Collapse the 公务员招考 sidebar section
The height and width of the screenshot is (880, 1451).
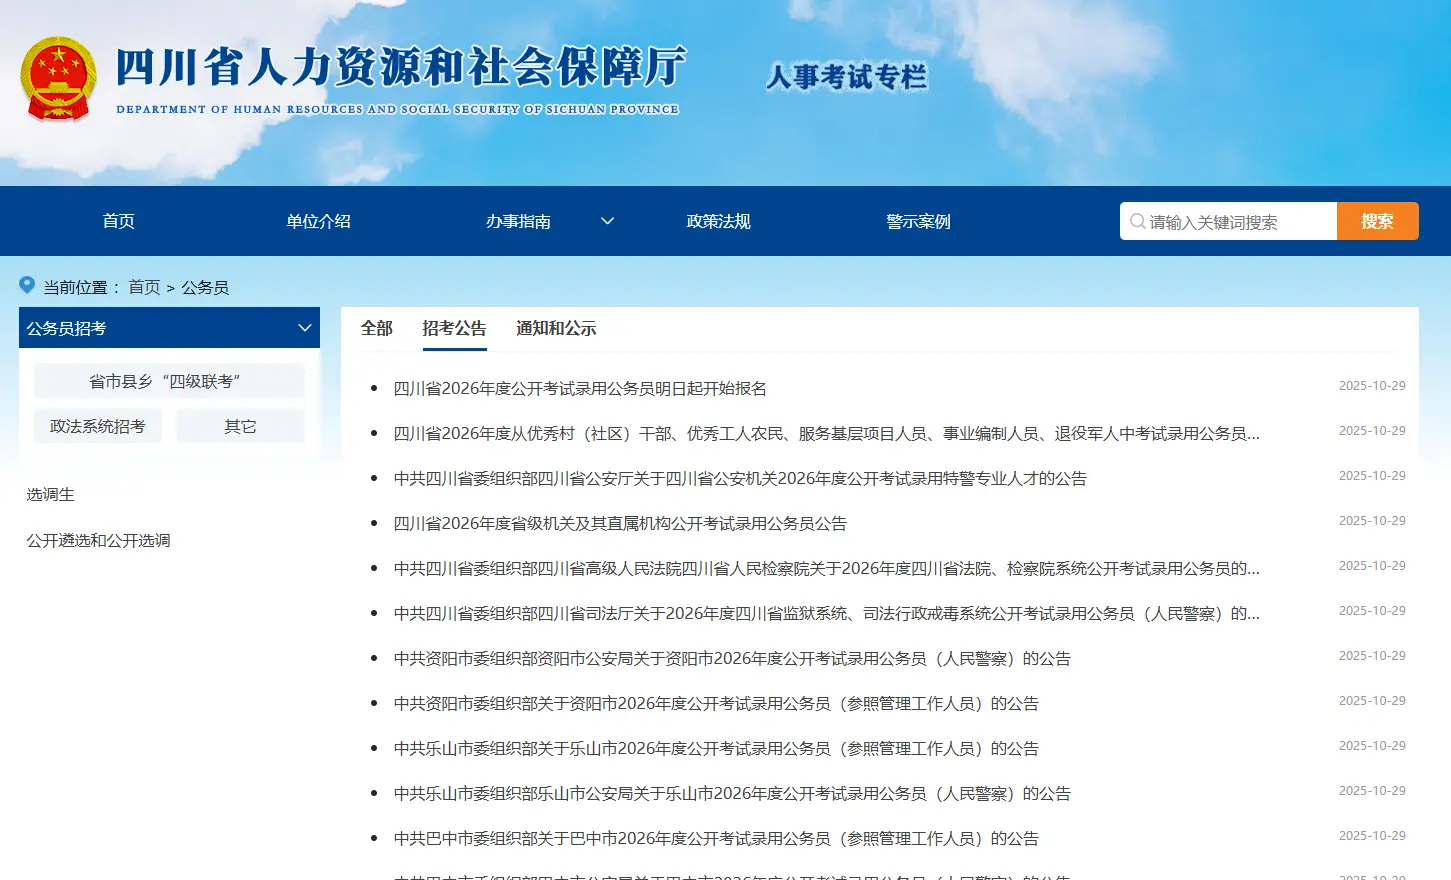(305, 328)
